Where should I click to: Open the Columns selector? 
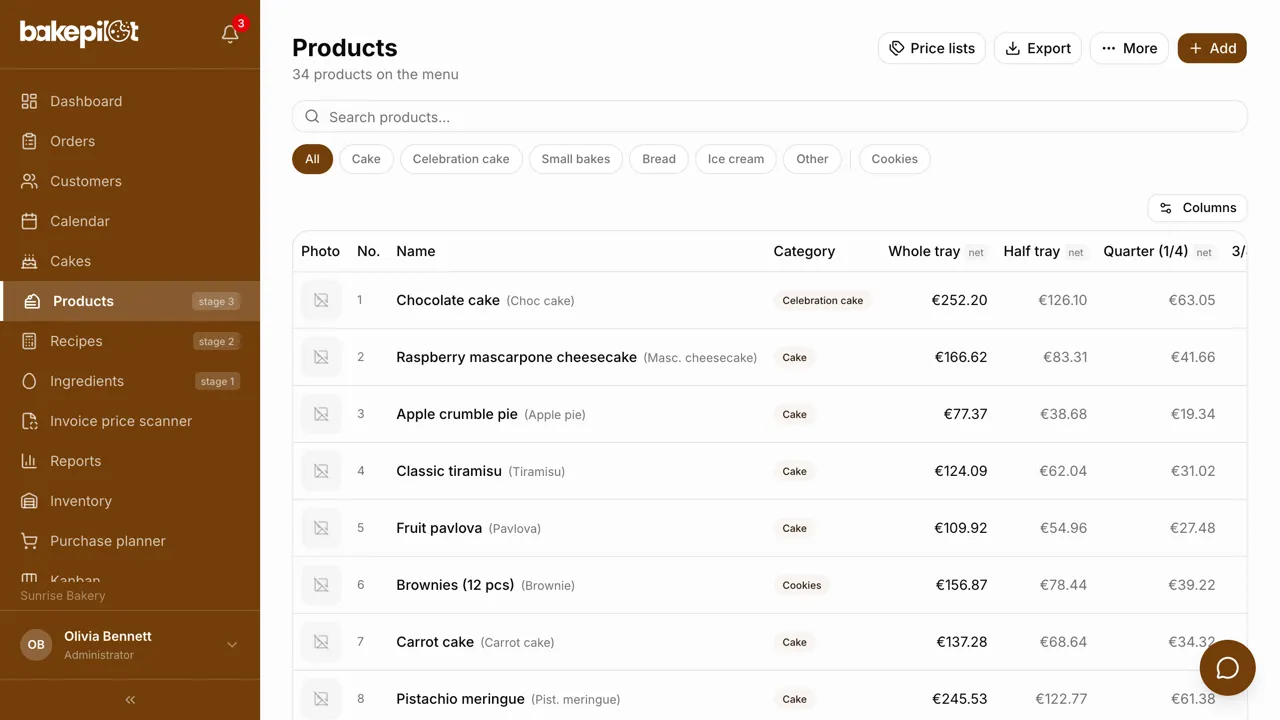tap(1197, 208)
